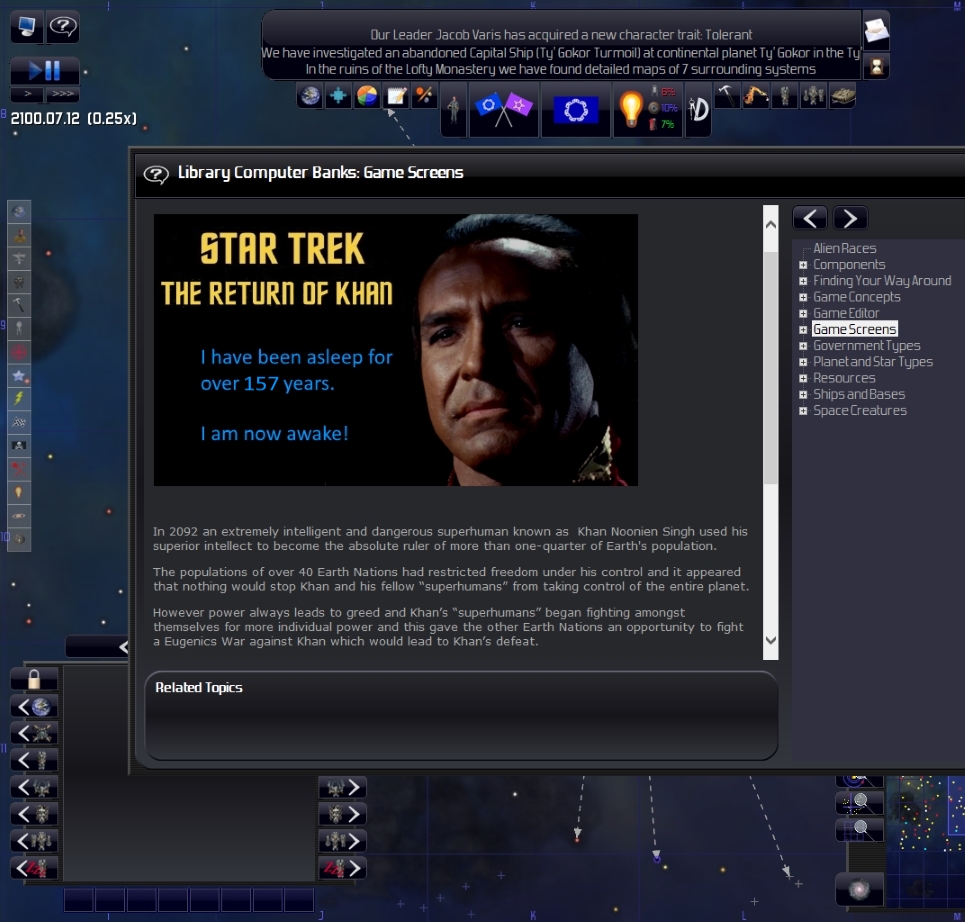Screen dimensions: 965x922
Task: Expand the Resources tree node
Action: pos(803,378)
